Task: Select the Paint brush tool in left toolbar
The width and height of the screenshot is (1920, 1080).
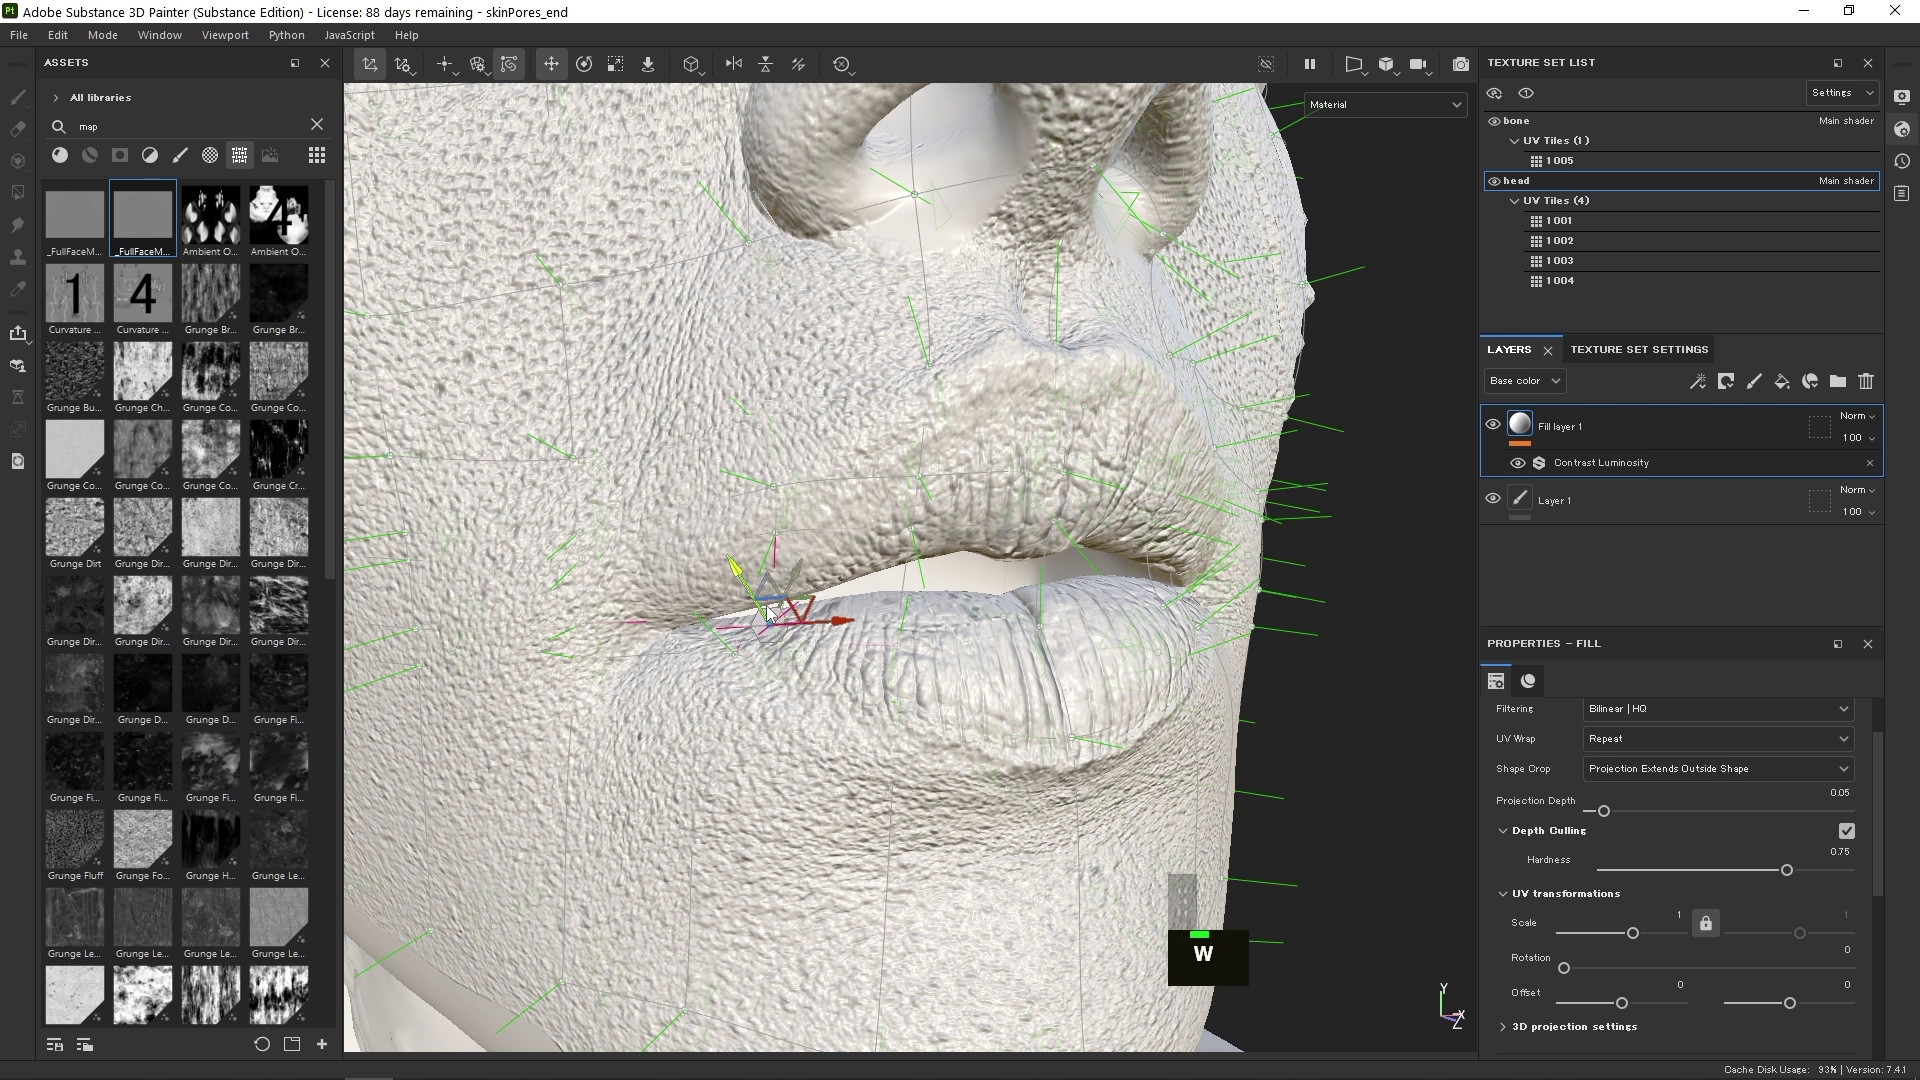Action: pyautogui.click(x=17, y=97)
